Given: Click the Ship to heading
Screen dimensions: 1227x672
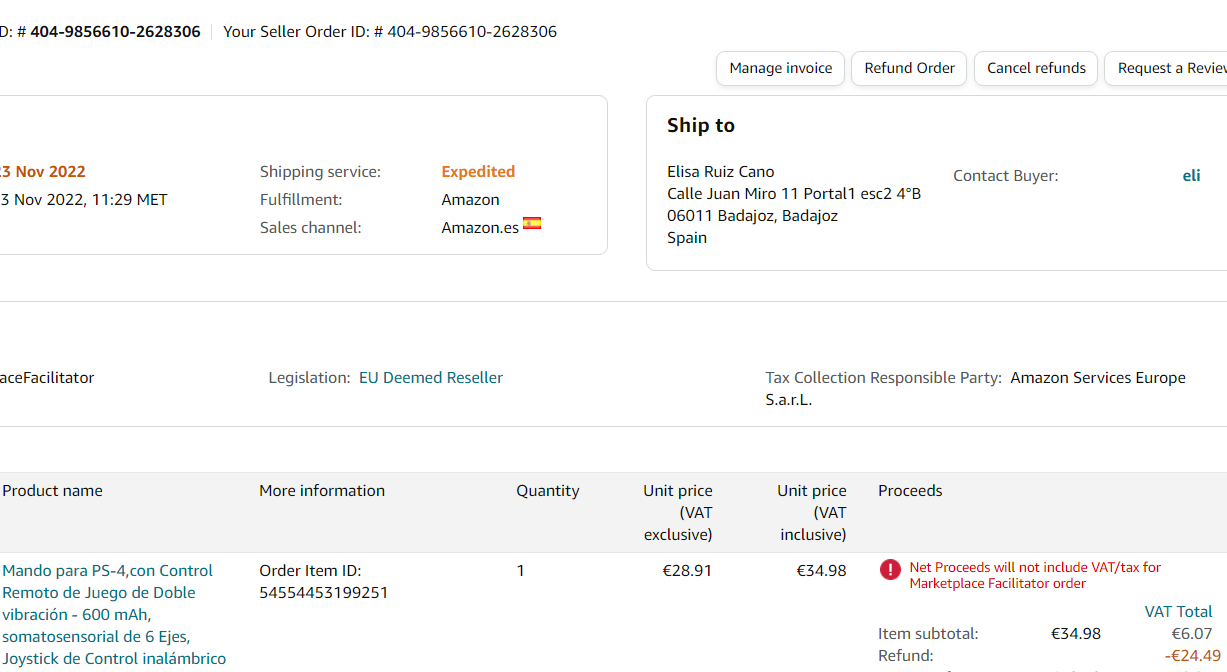Looking at the screenshot, I should coord(701,125).
